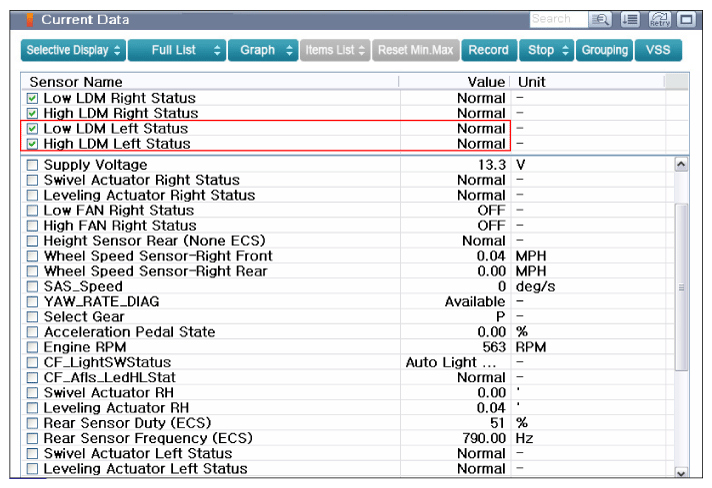Image resolution: width=712 pixels, height=488 pixels.
Task: Check the SAS_Speed checkbox
Action: tap(32, 286)
